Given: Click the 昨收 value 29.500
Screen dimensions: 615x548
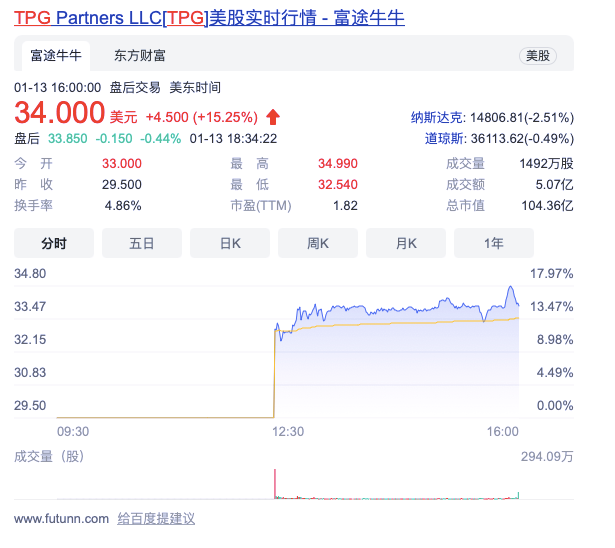Looking at the screenshot, I should [122, 184].
